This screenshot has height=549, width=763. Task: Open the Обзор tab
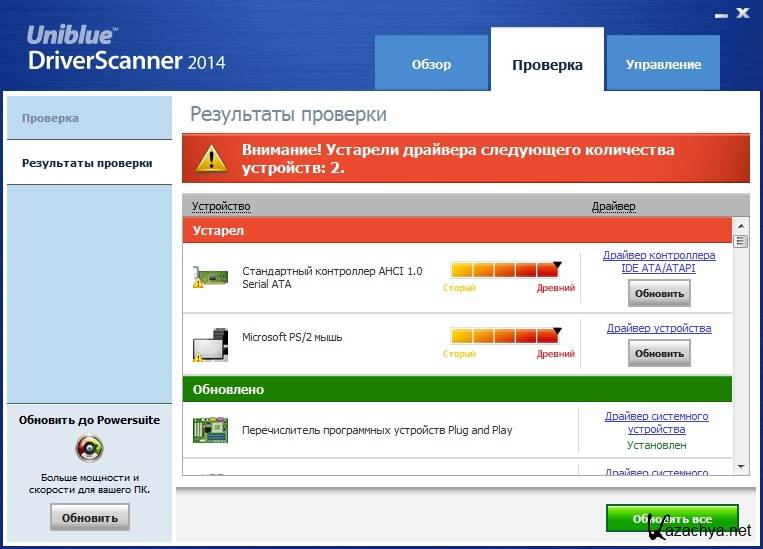(432, 64)
